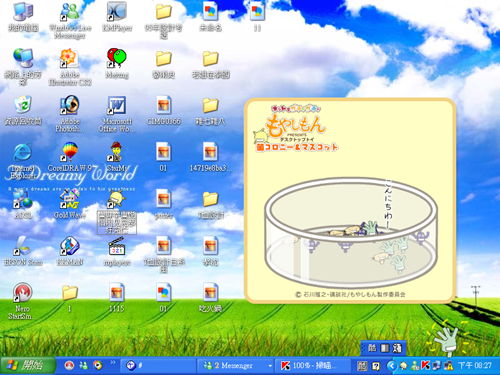Select the yellow spiky mascot shortcut
The width and height of the screenshot is (500, 375).
[x=117, y=211]
